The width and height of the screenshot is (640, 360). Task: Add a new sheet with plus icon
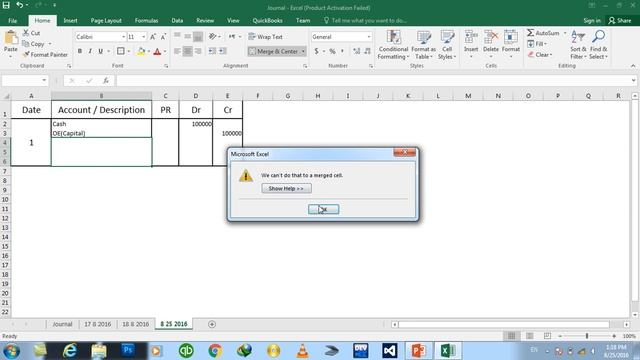tap(211, 324)
